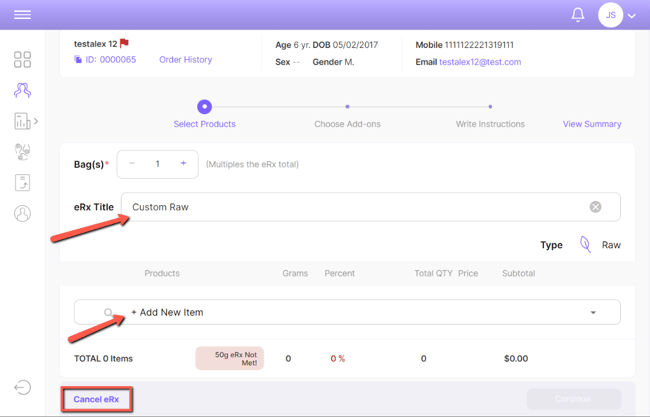Click the logout icon at sidebar bottom
The height and width of the screenshot is (417, 650).
click(x=22, y=388)
